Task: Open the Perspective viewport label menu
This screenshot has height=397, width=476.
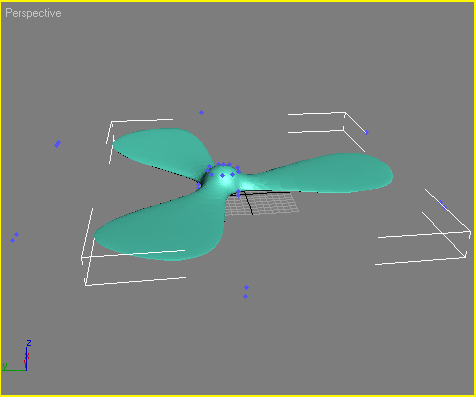Action: point(33,13)
